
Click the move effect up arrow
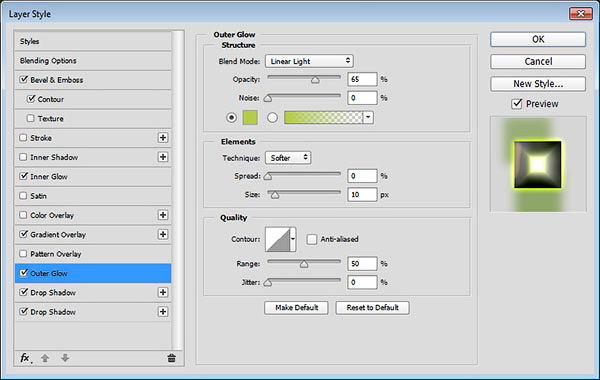[x=45, y=358]
